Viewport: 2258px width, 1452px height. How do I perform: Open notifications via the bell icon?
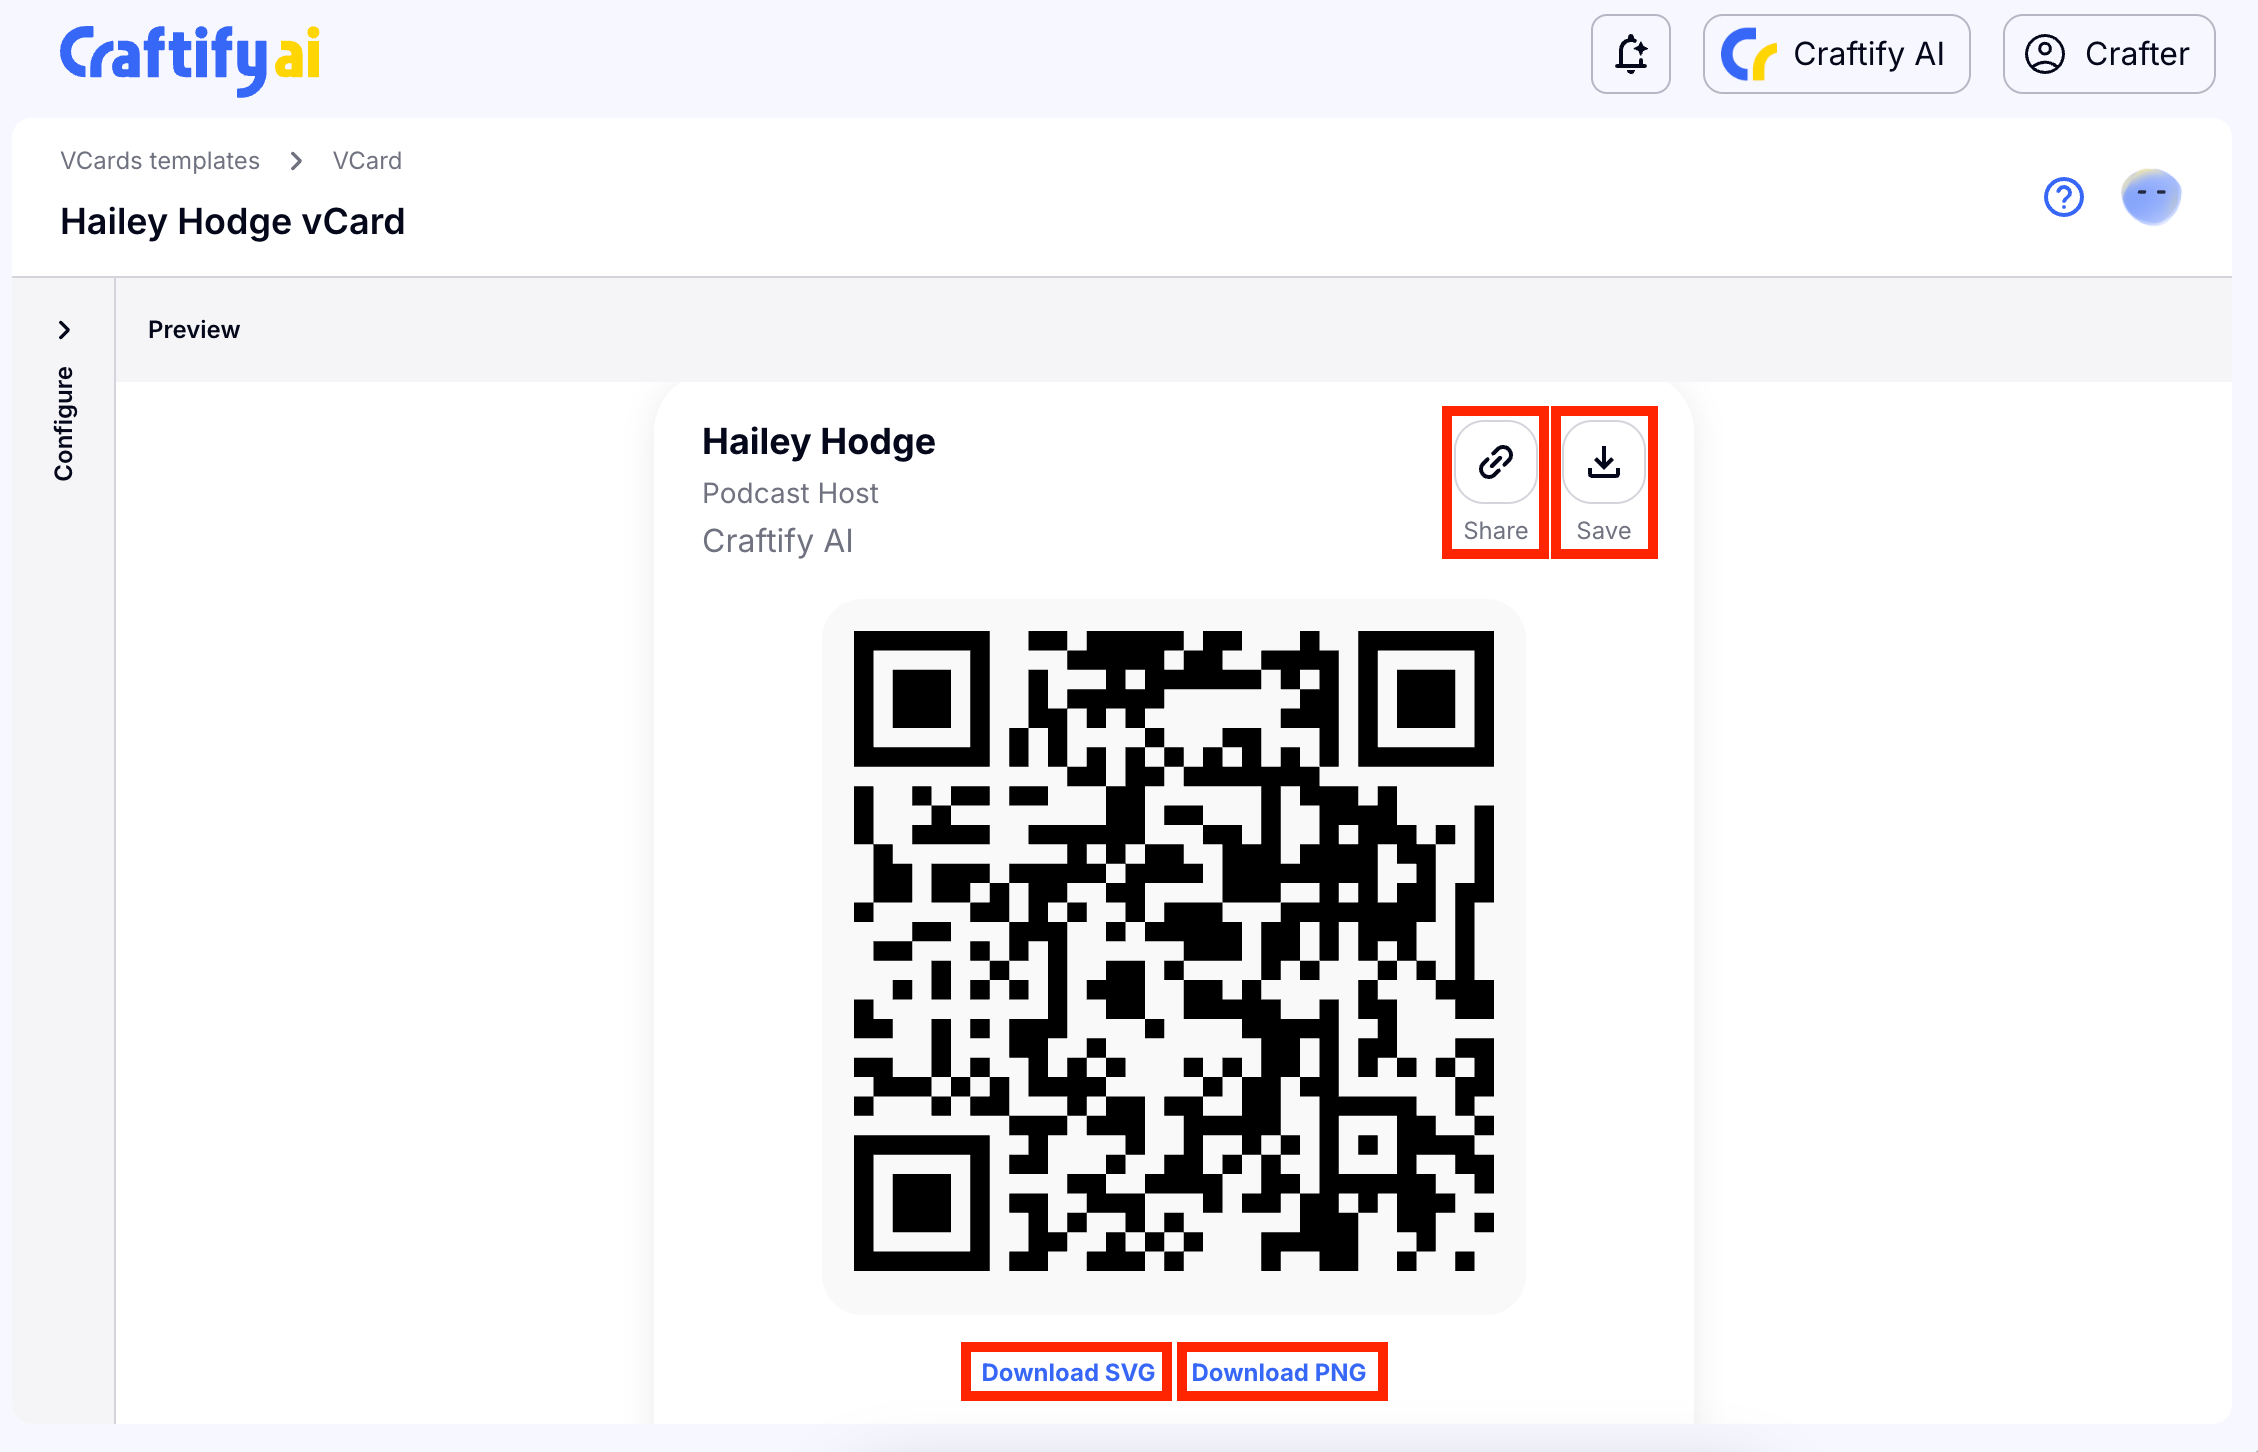1630,54
